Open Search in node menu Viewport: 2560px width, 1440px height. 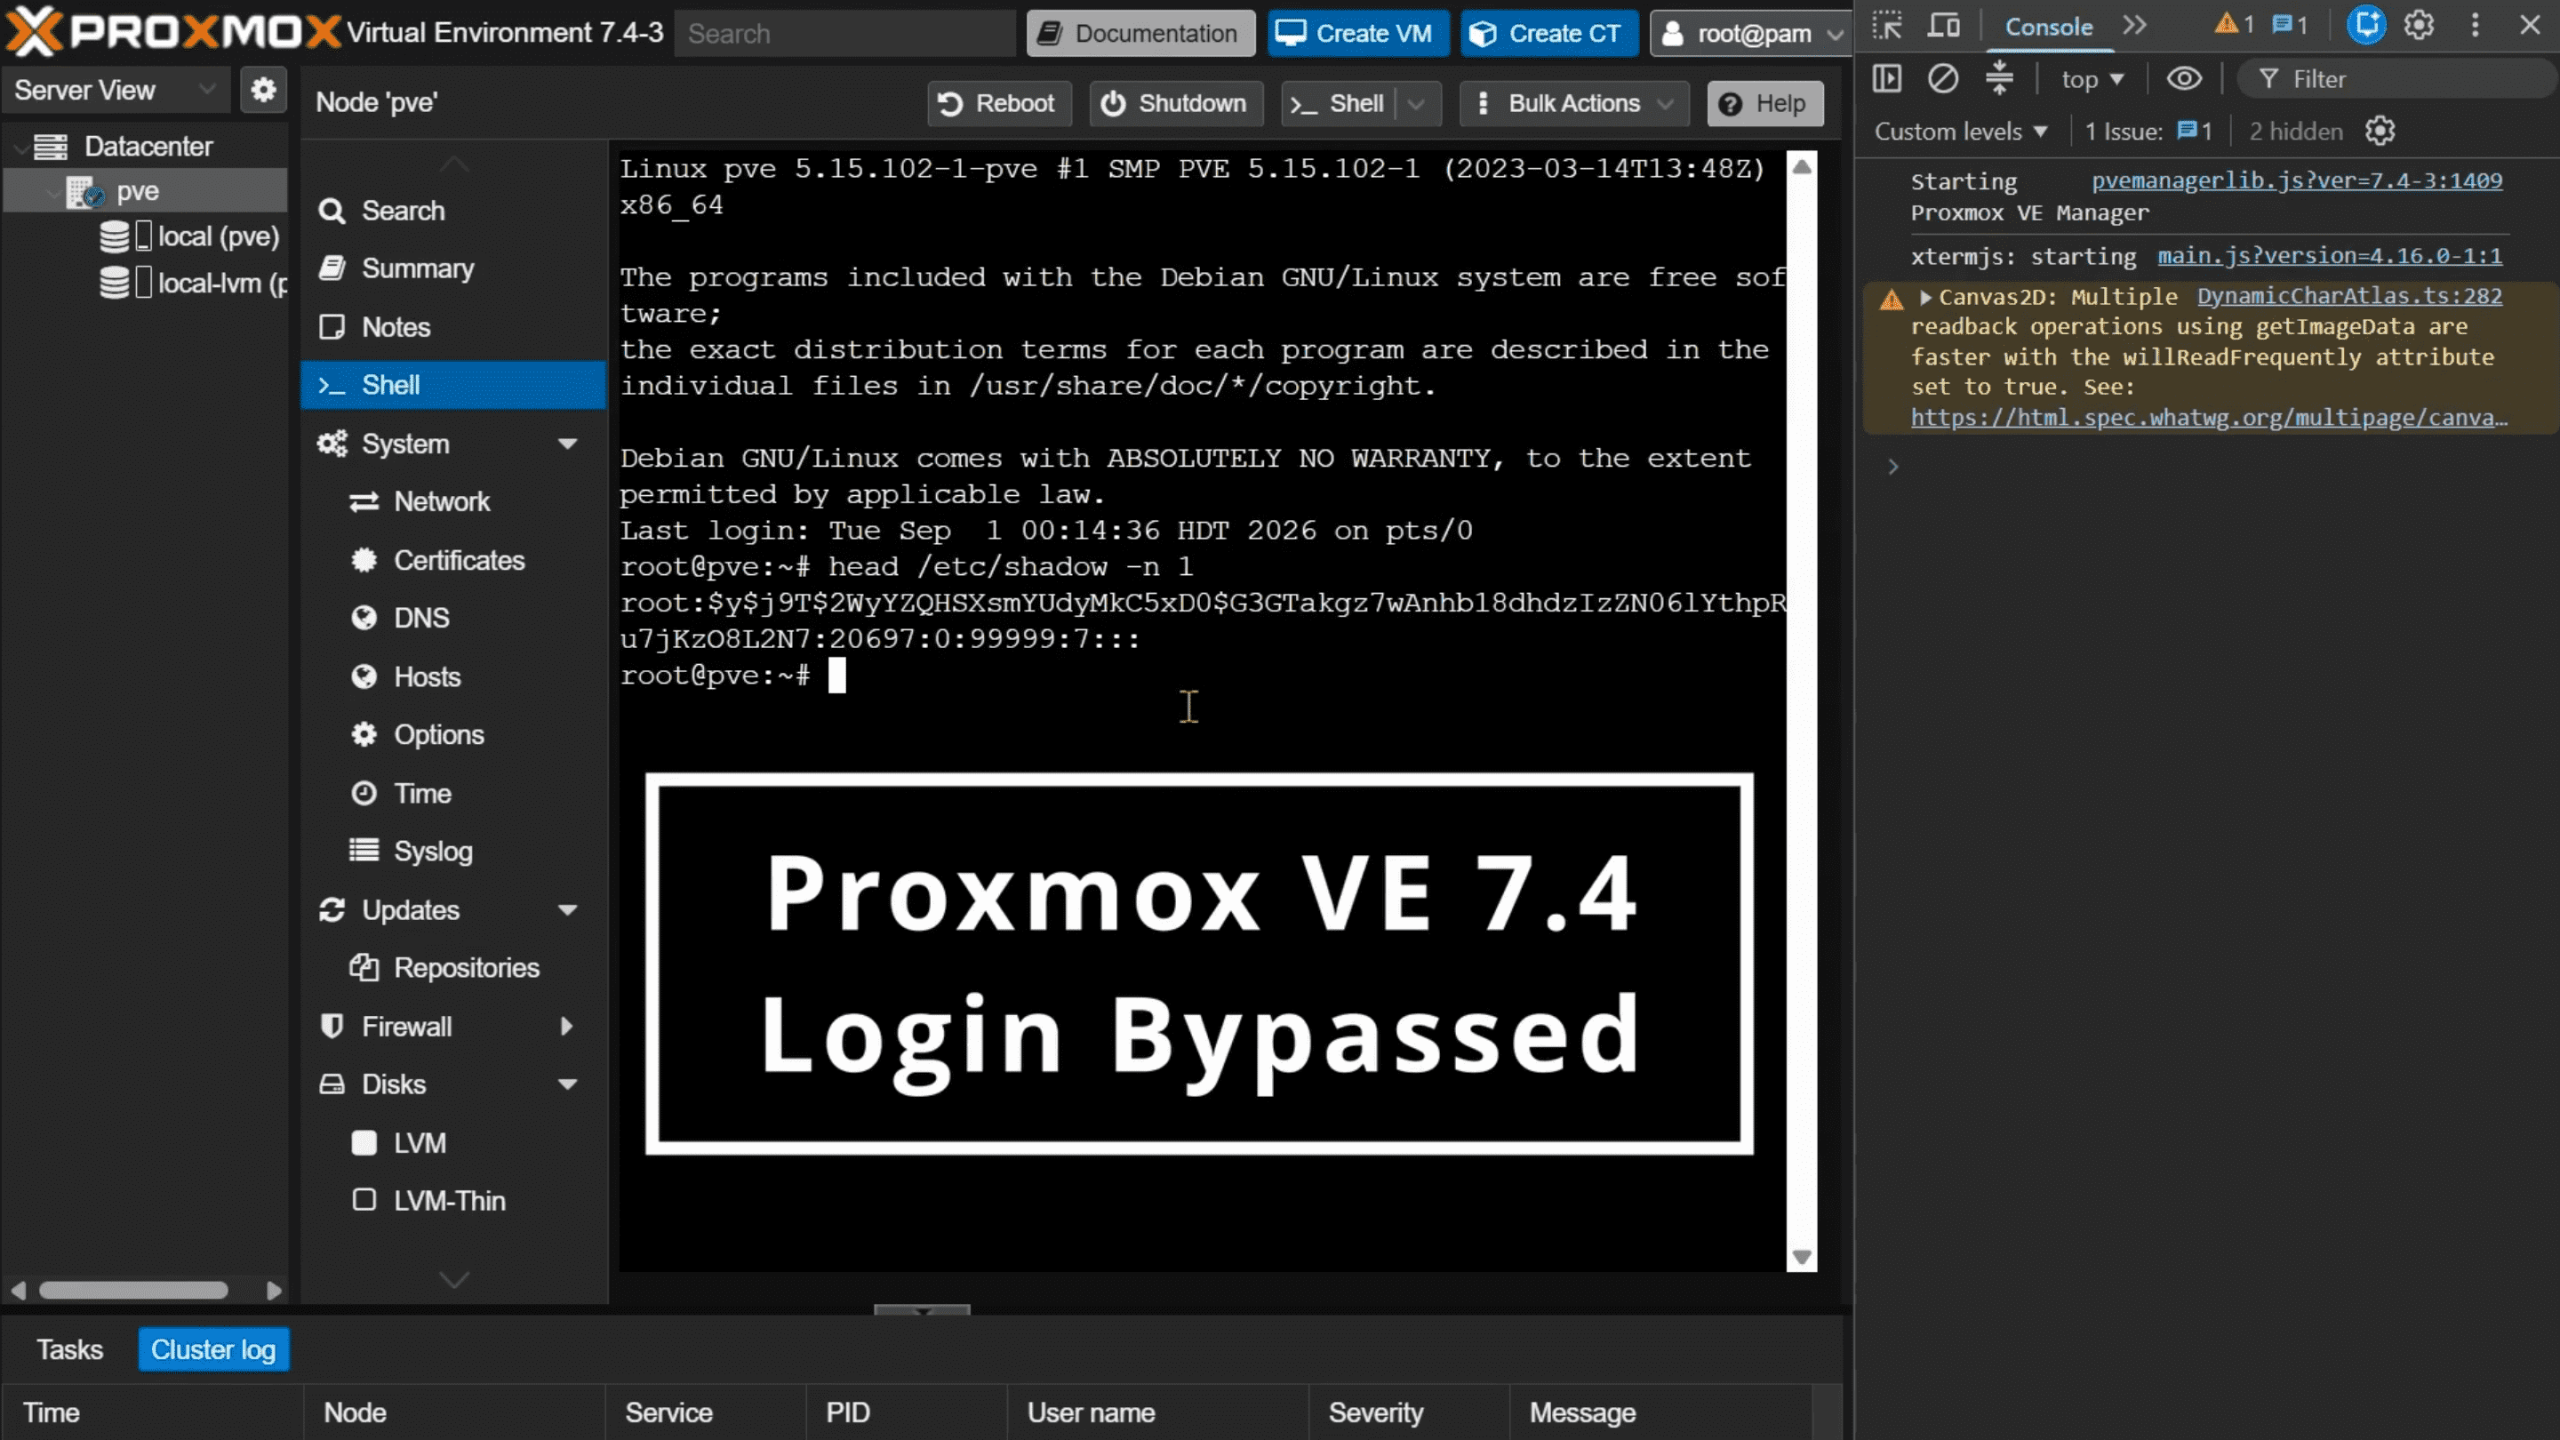pos(453,211)
